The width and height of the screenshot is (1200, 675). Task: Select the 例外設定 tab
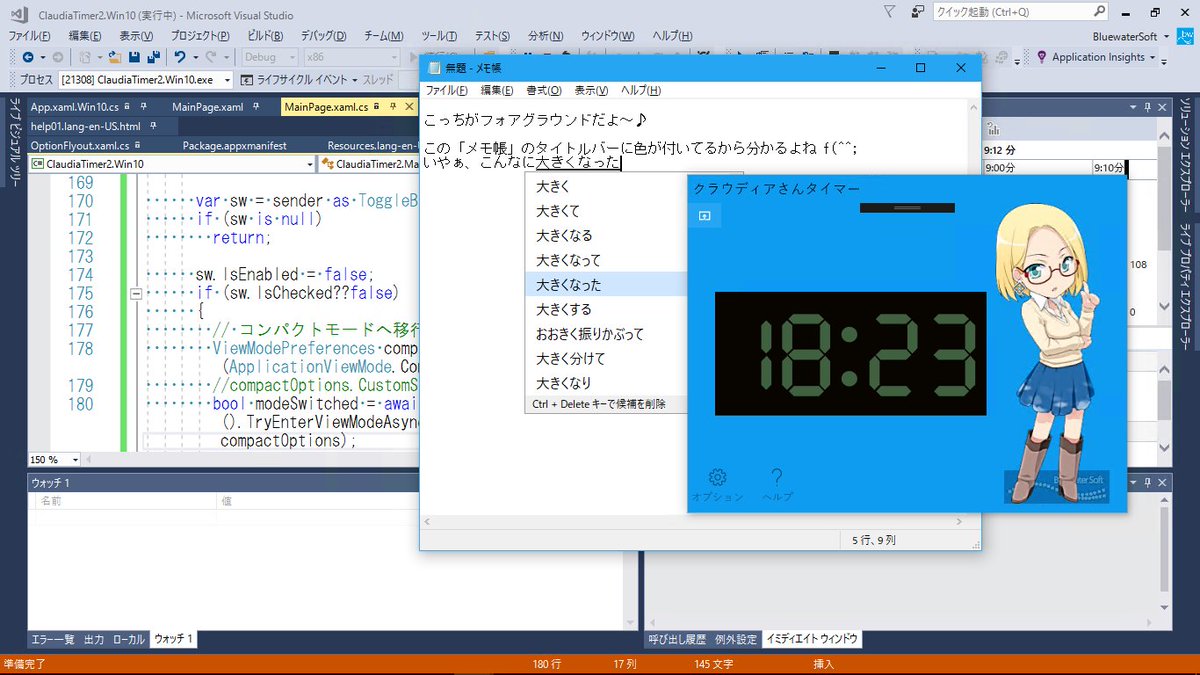point(737,639)
